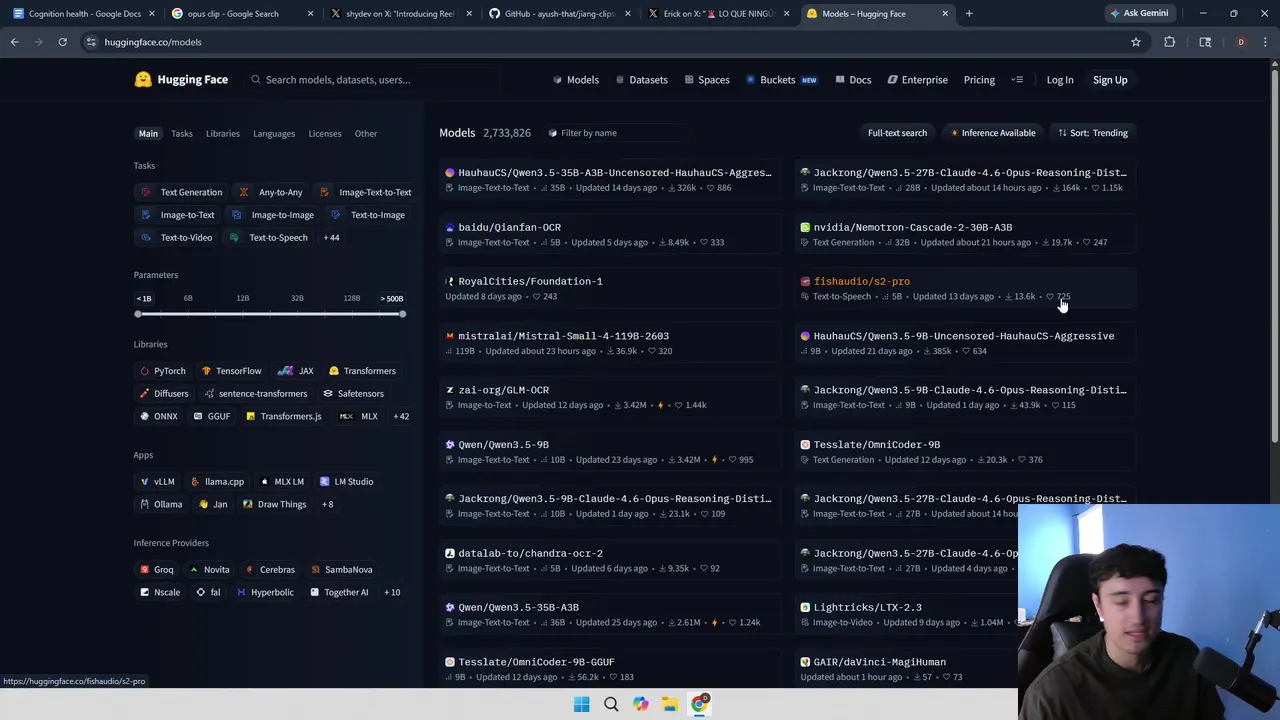
Task: Open the navigation more-options menu icon
Action: pos(1017,80)
